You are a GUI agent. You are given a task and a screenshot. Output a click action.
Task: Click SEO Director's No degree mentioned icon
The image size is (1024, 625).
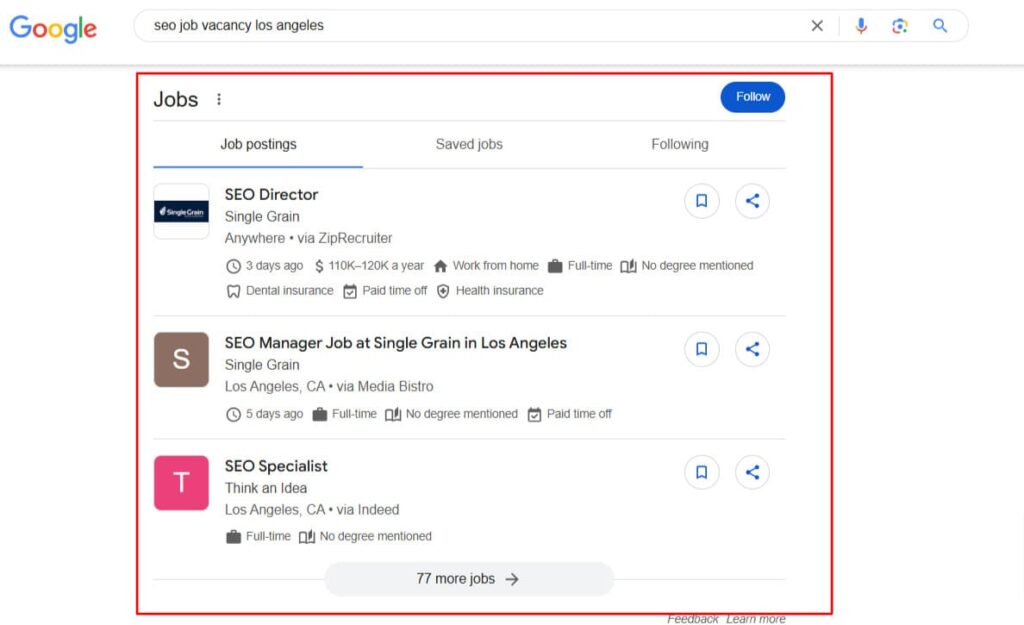click(x=628, y=266)
